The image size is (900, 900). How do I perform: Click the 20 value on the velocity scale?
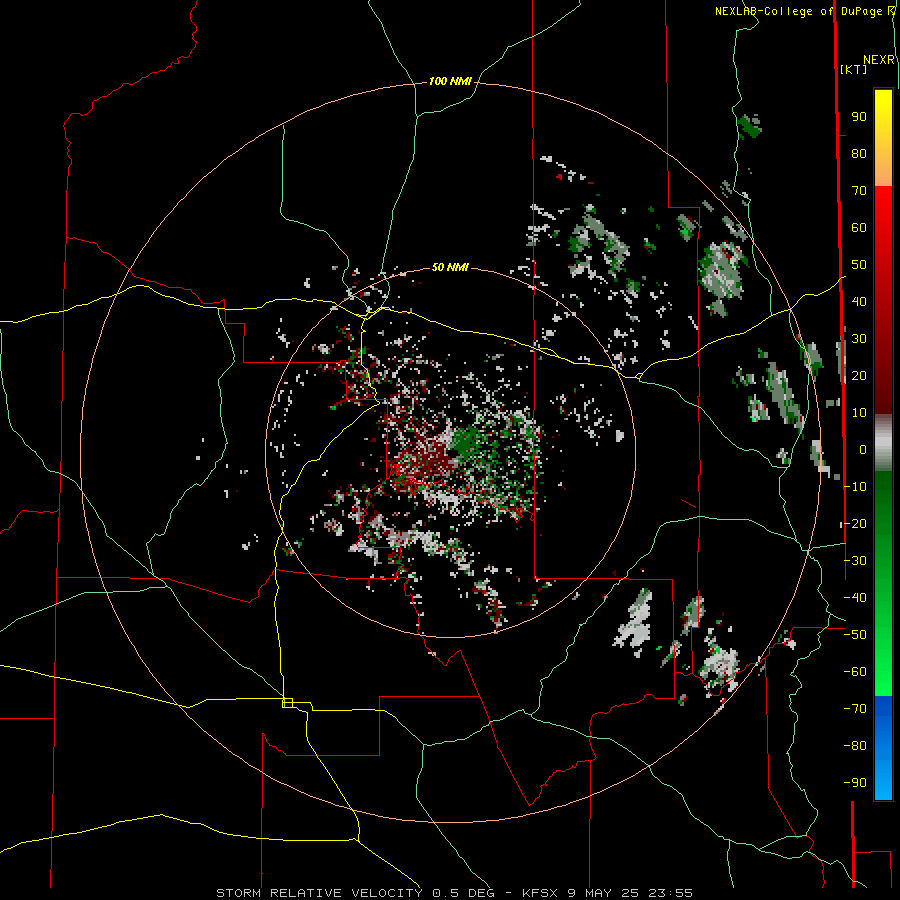[859, 375]
